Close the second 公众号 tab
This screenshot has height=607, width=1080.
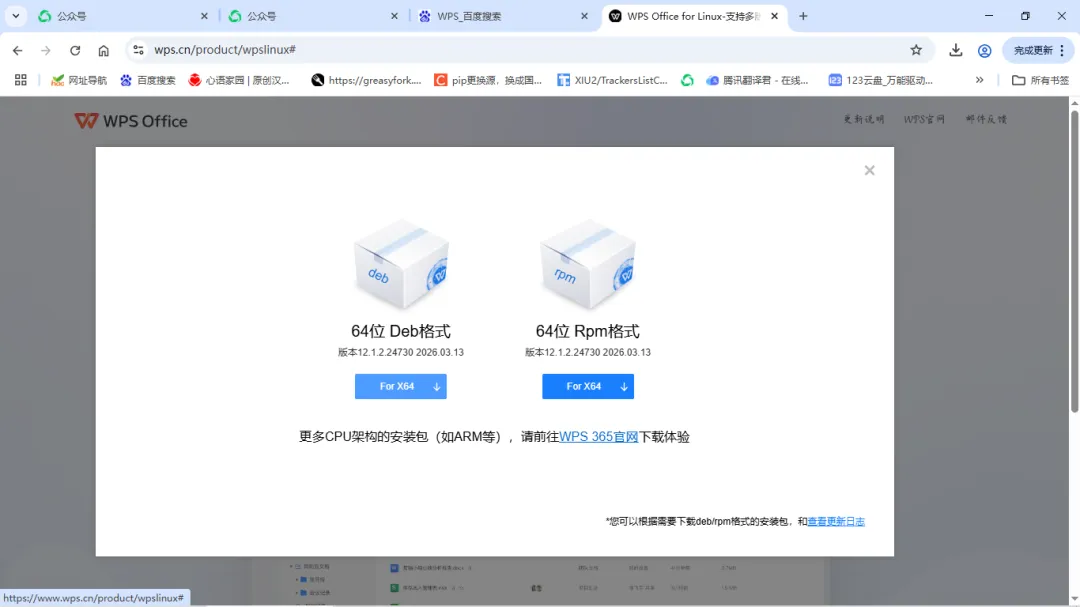pyautogui.click(x=394, y=16)
